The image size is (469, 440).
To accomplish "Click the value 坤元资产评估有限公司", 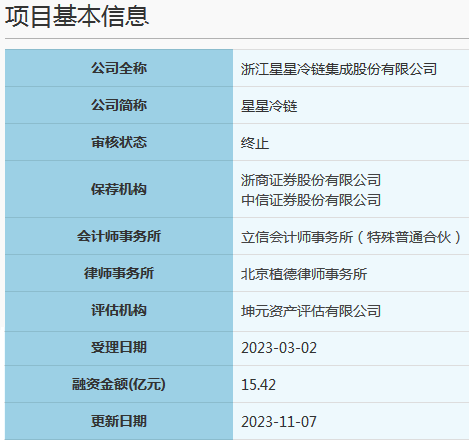I will tap(311, 311).
